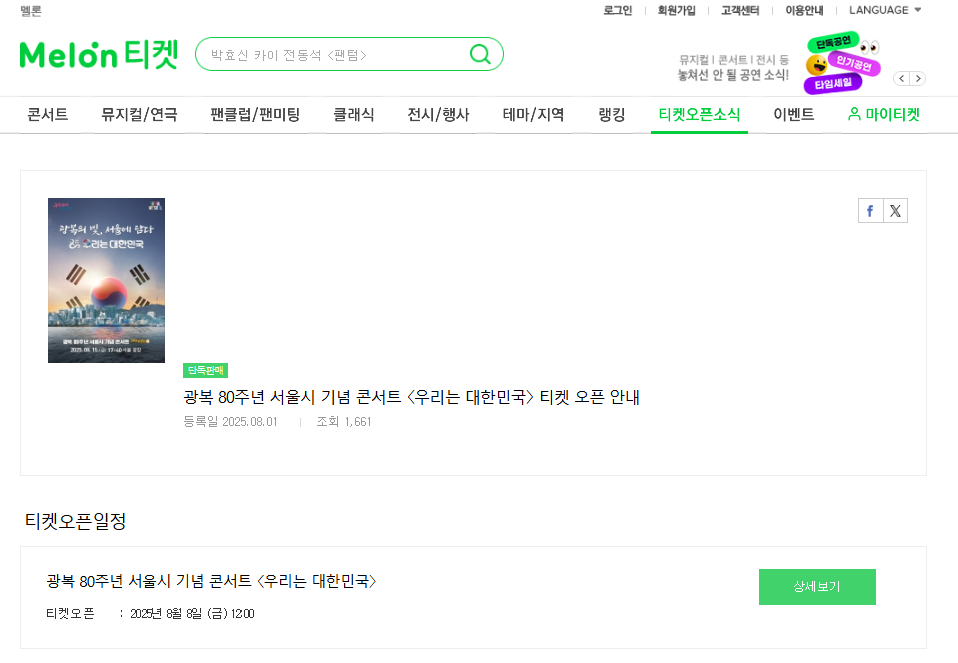Viewport: 958px width, 663px height.
Task: Click the 회원가입 link
Action: pyautogui.click(x=677, y=10)
